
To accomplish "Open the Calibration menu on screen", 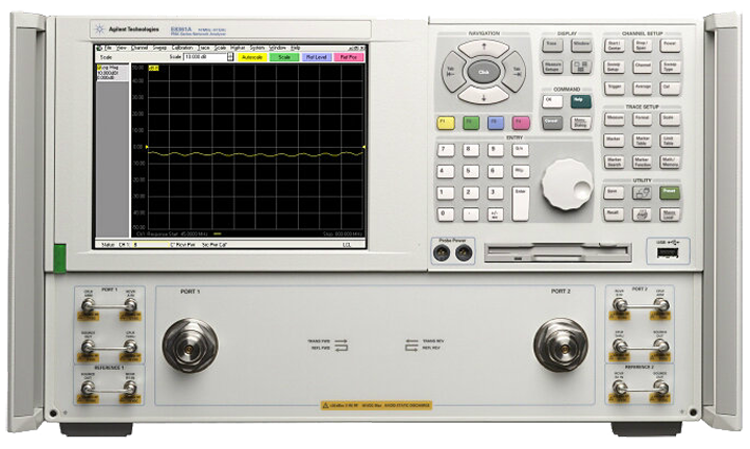I will [x=182, y=48].
